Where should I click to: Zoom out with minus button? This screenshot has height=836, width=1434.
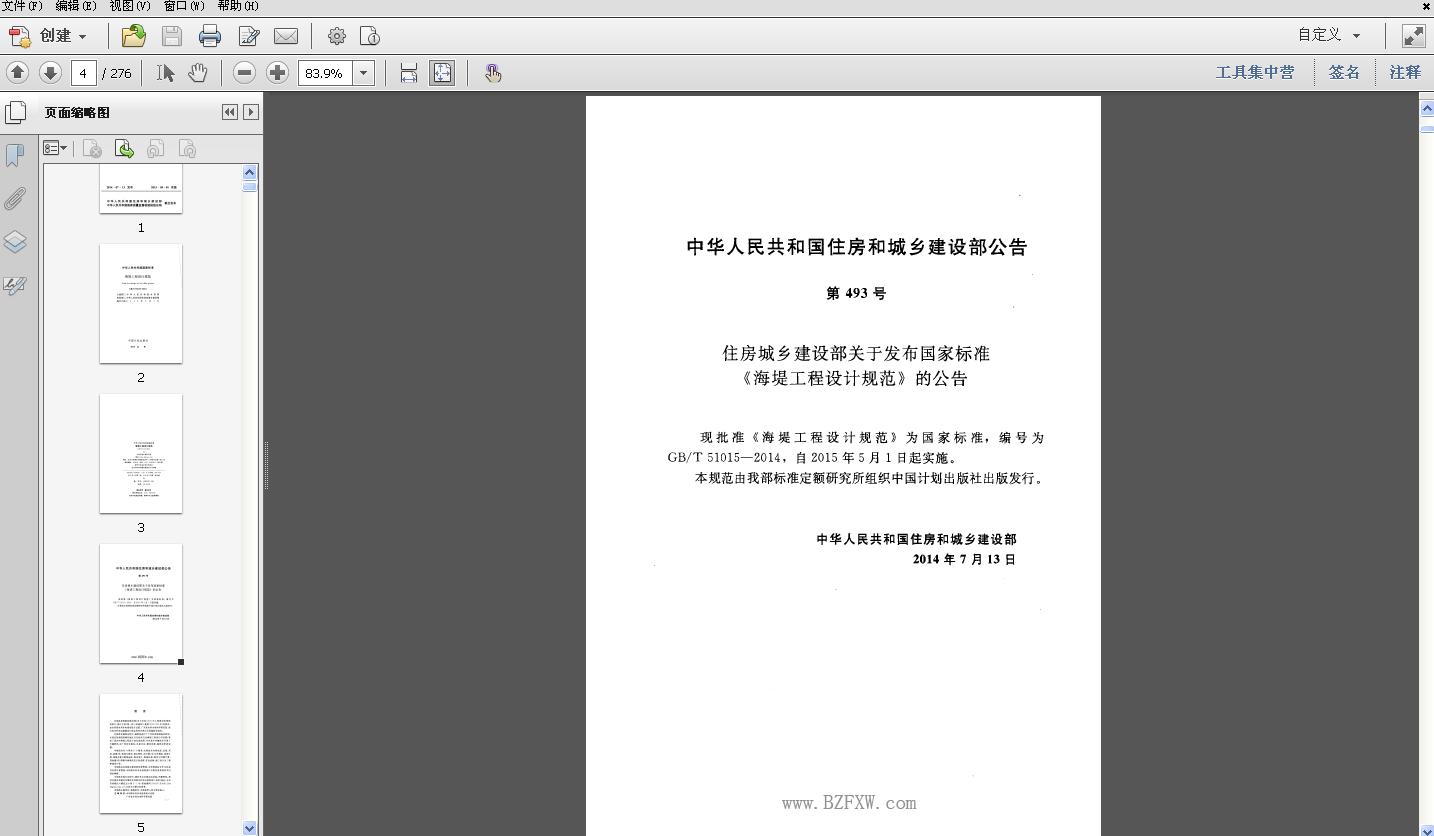pyautogui.click(x=244, y=72)
